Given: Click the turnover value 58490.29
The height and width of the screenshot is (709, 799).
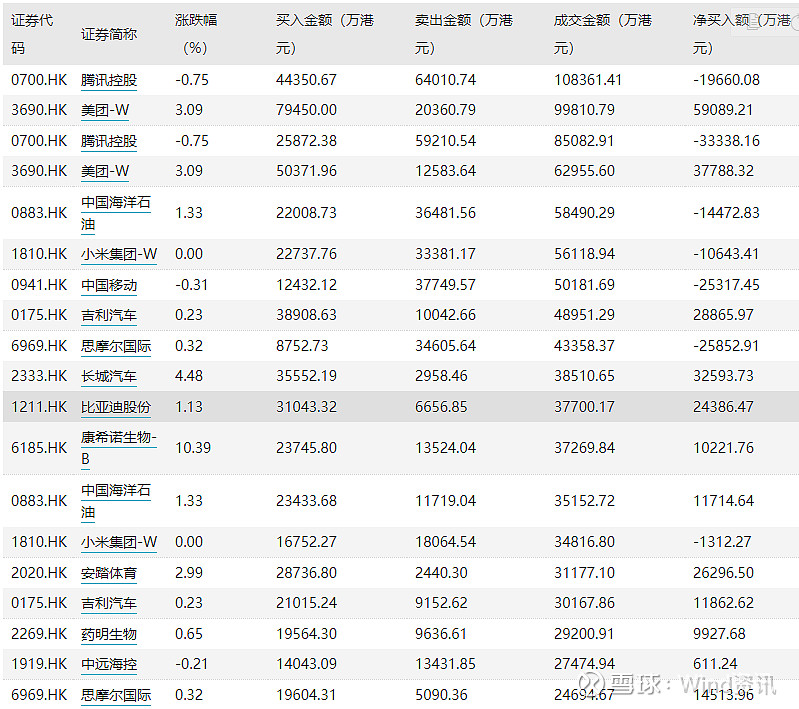Looking at the screenshot, I should click(584, 213).
